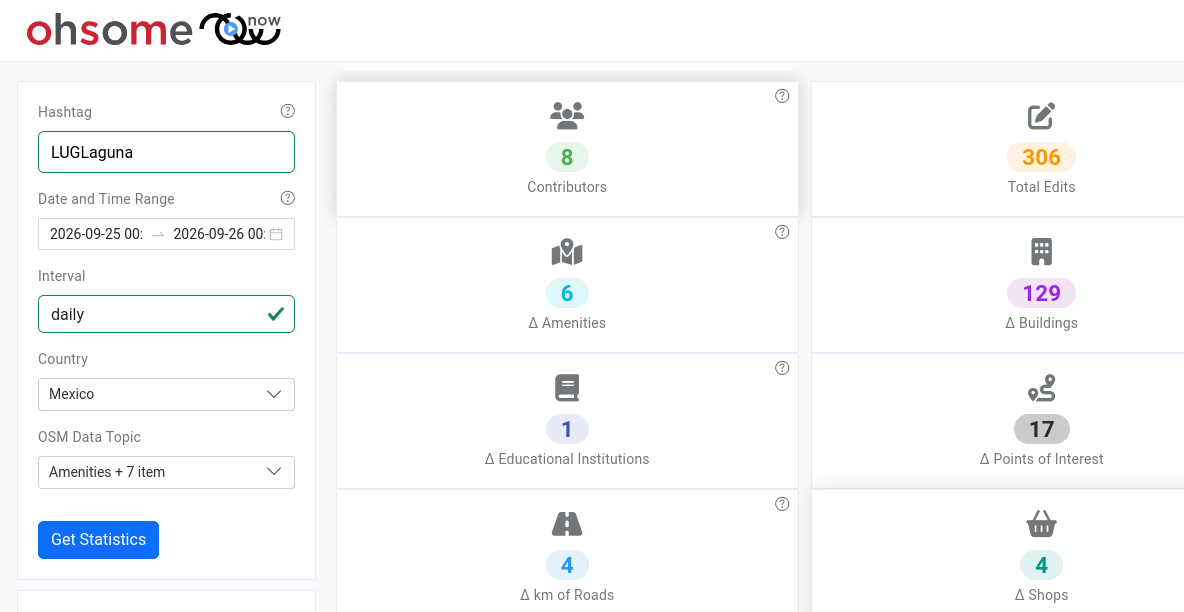Open help icon on Contributors card

click(x=782, y=96)
